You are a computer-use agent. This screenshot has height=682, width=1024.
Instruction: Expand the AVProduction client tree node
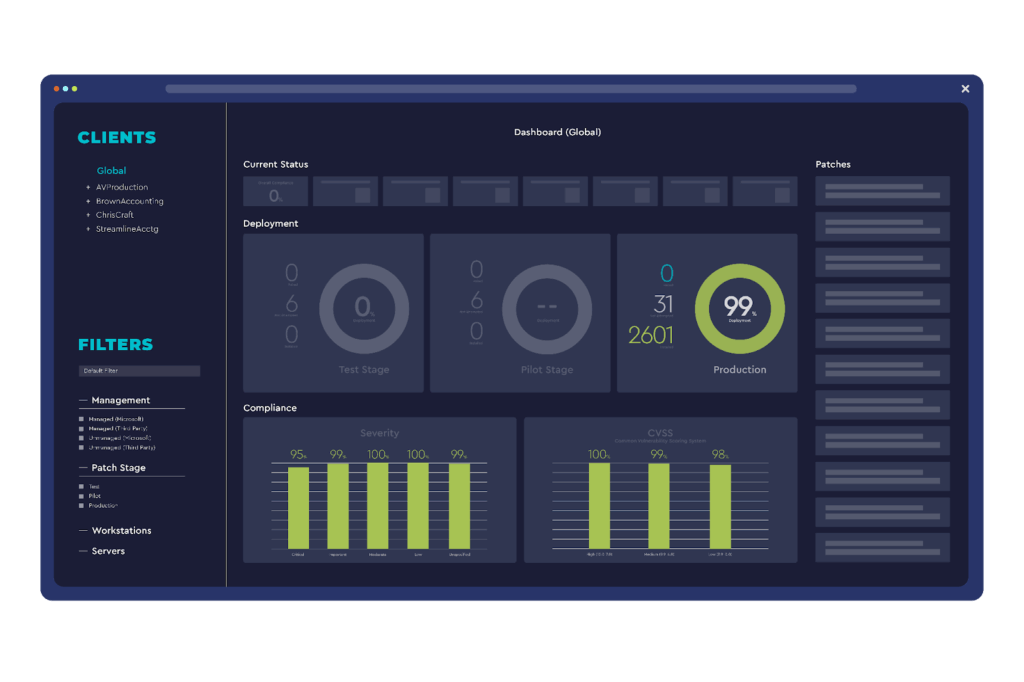pos(88,187)
